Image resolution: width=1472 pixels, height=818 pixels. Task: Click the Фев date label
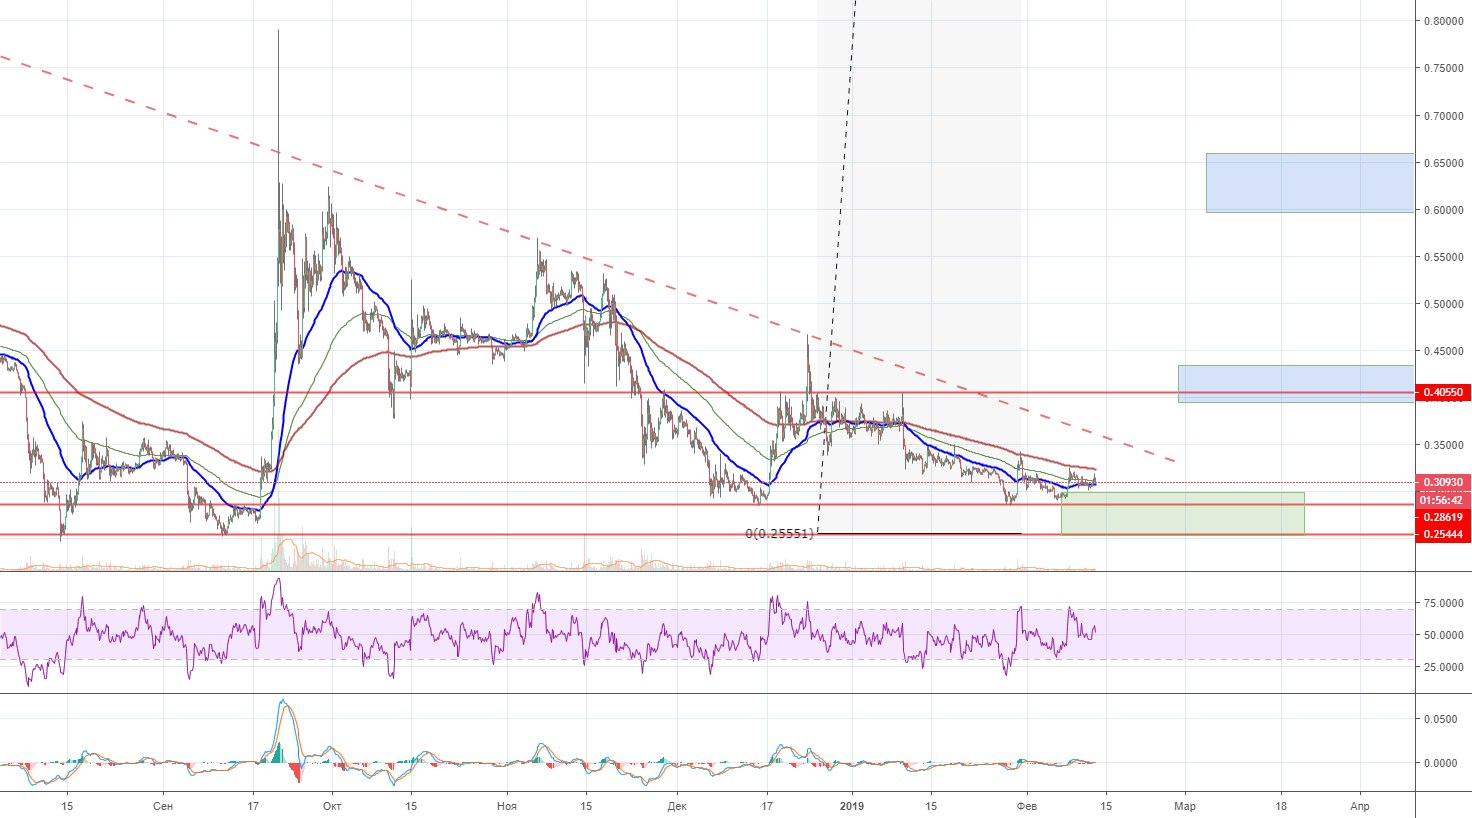click(x=1027, y=806)
